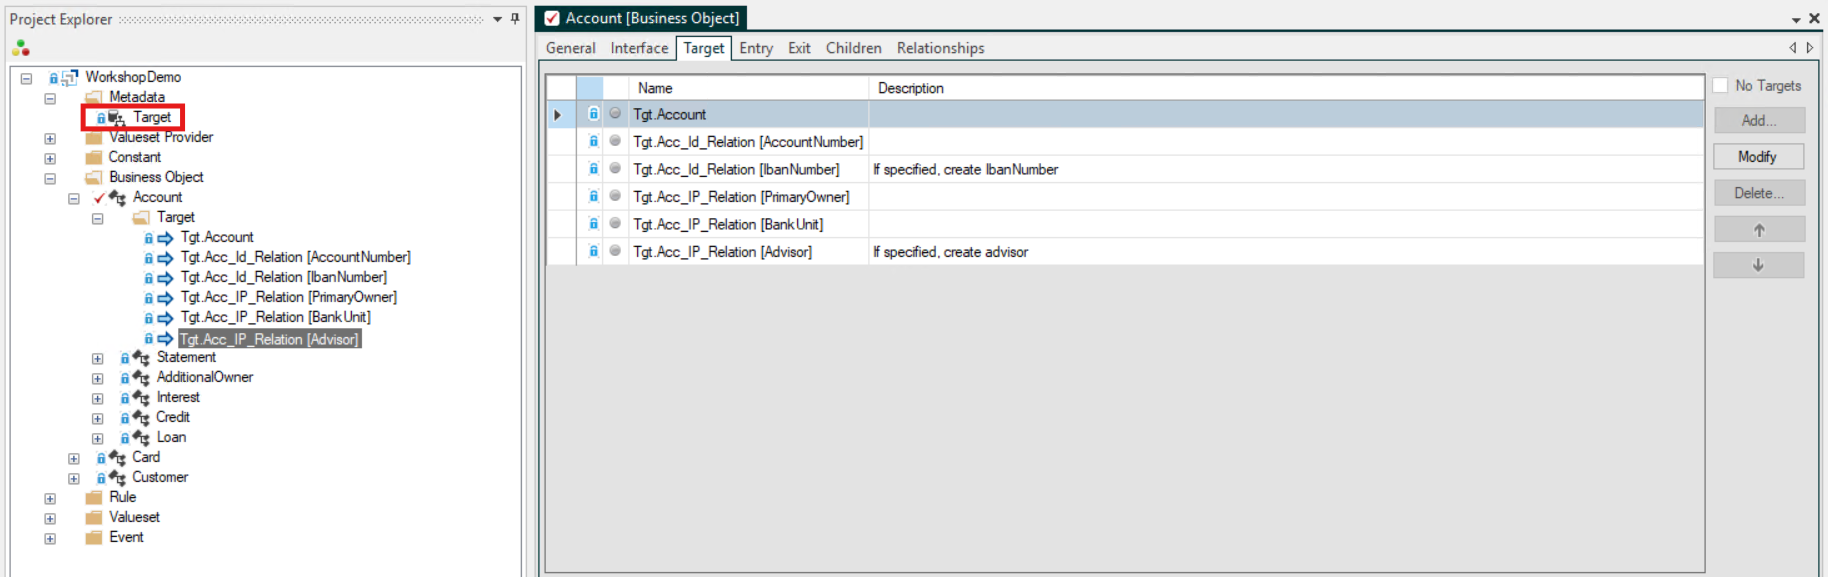Click the Target metadata node icon

point(117,118)
